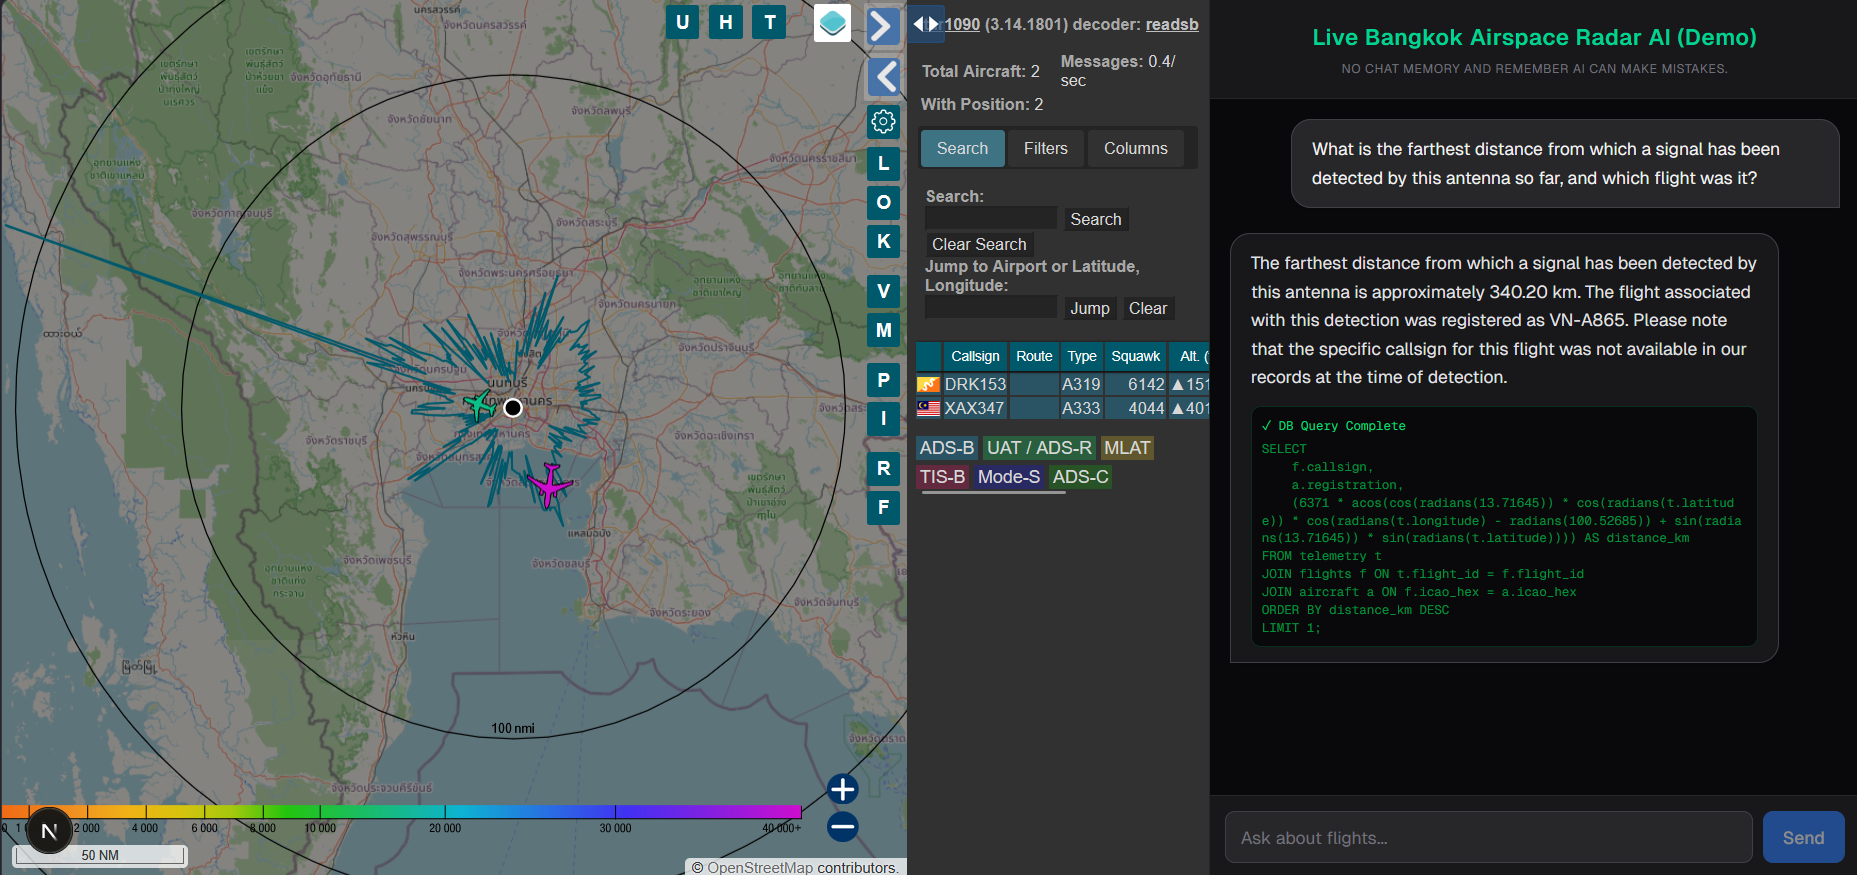Screen dimensions: 1857x875
Task: Open the Columns tab
Action: click(x=1135, y=148)
